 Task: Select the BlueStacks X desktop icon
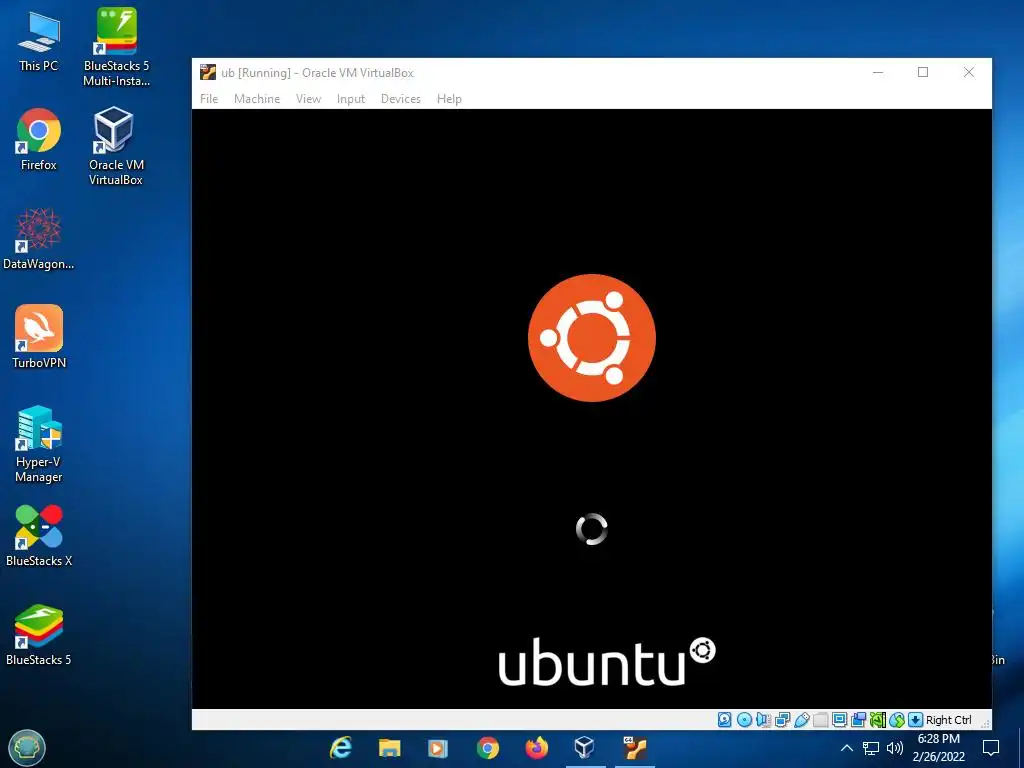click(x=39, y=536)
